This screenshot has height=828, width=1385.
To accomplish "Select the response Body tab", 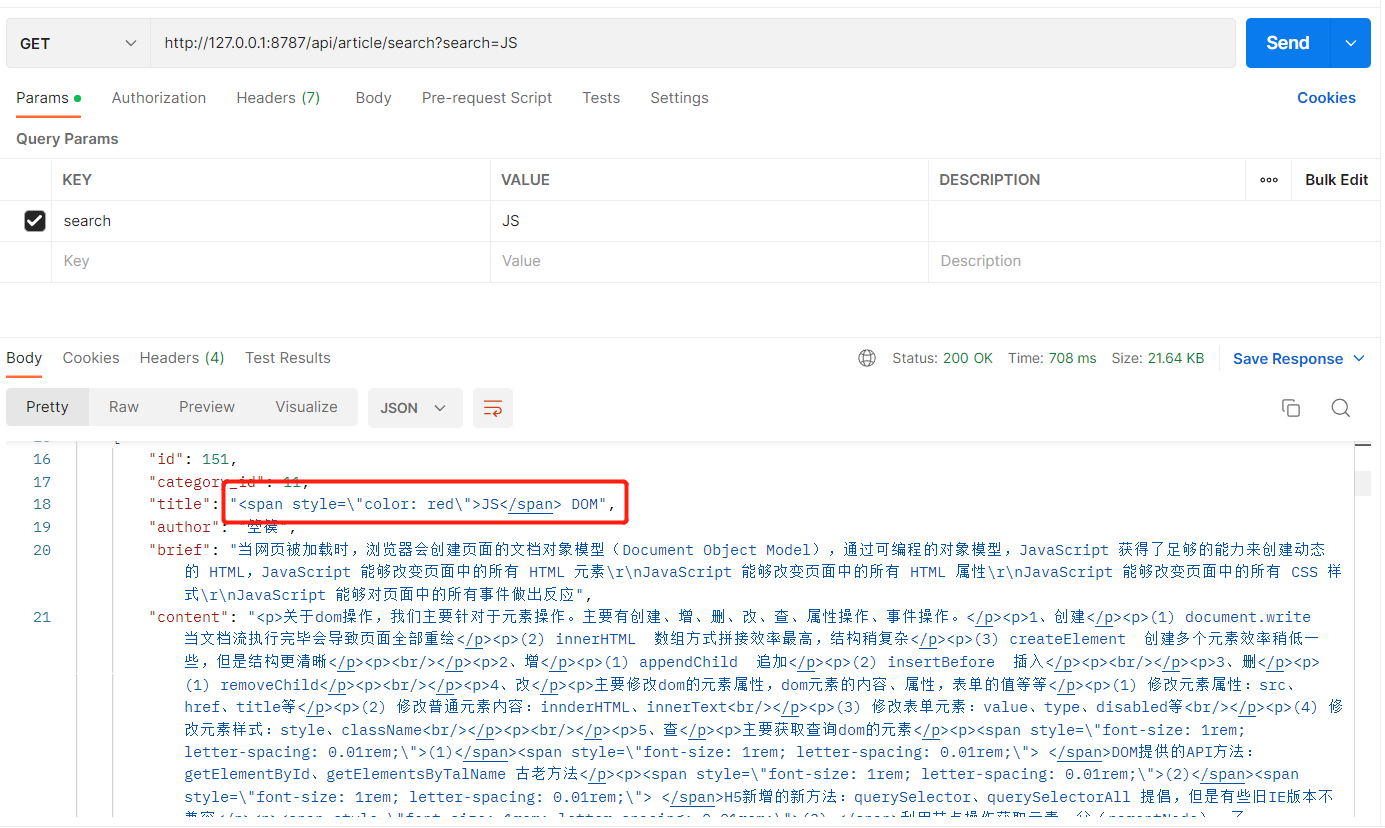I will point(24,358).
